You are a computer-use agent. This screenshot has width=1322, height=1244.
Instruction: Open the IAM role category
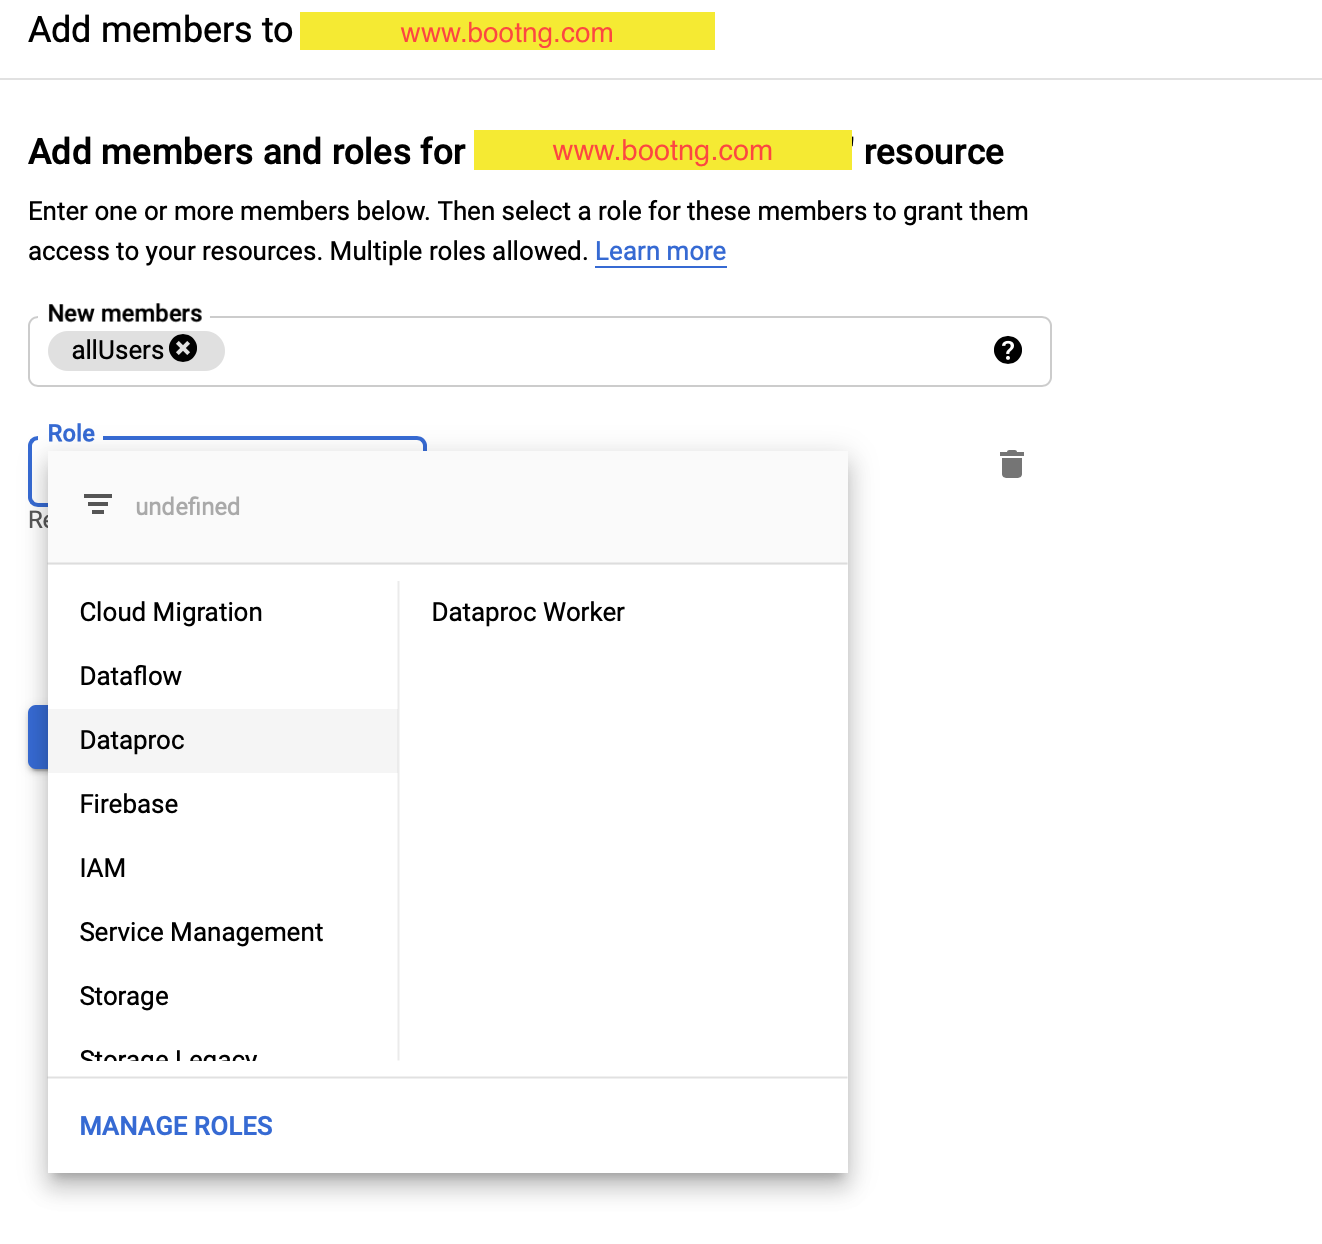[102, 868]
